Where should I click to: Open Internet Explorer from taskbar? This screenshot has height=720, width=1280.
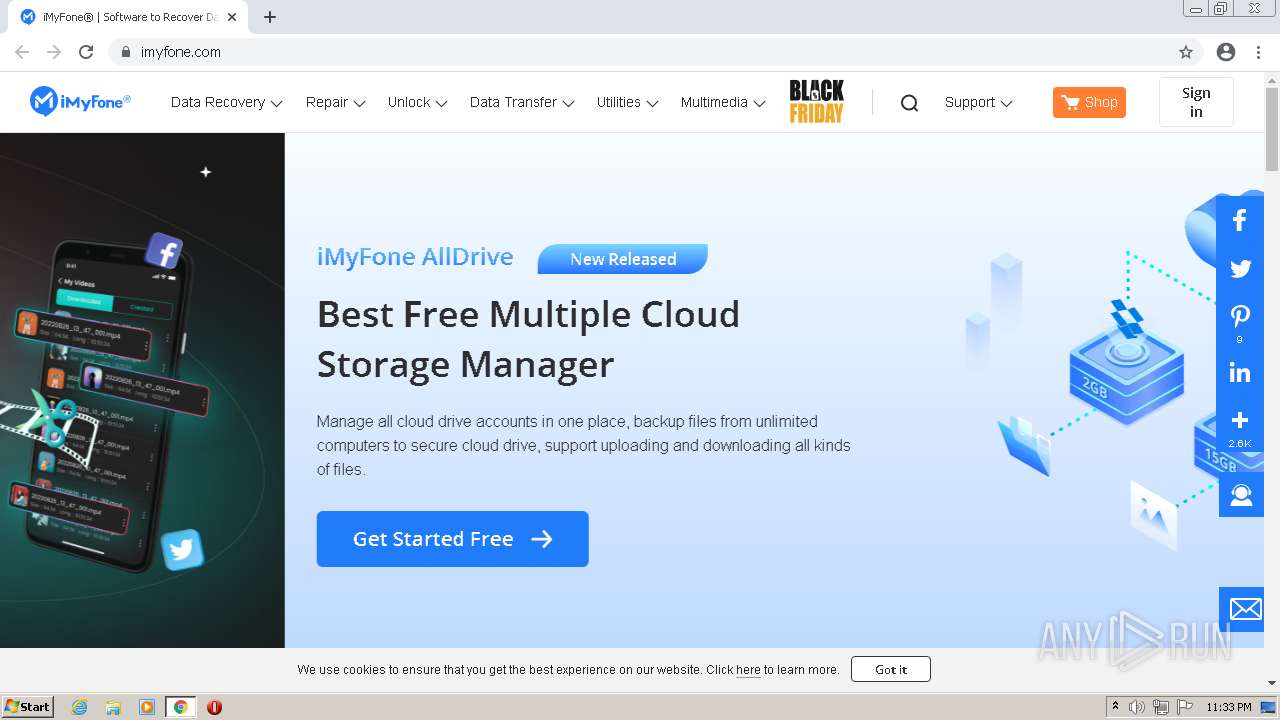[x=80, y=707]
